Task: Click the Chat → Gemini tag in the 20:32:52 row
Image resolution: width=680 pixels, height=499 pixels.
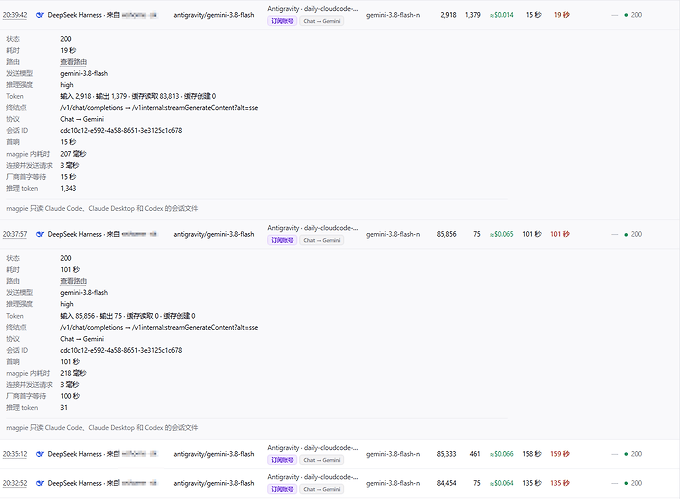Action: (321, 489)
